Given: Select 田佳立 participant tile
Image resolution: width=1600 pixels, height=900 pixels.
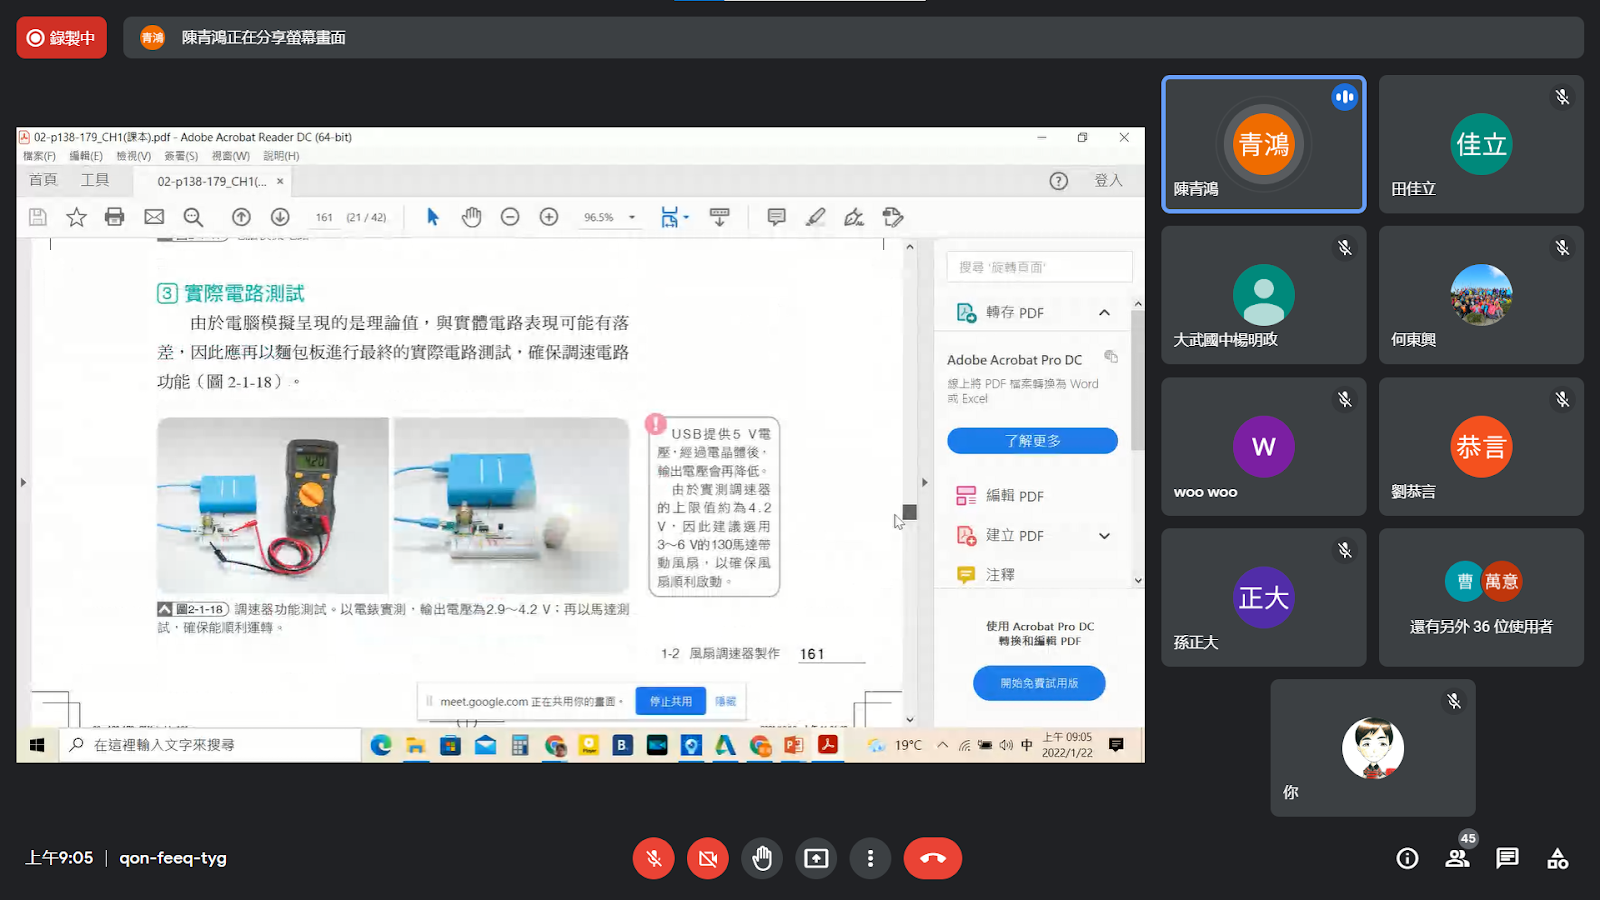Looking at the screenshot, I should pyautogui.click(x=1481, y=144).
